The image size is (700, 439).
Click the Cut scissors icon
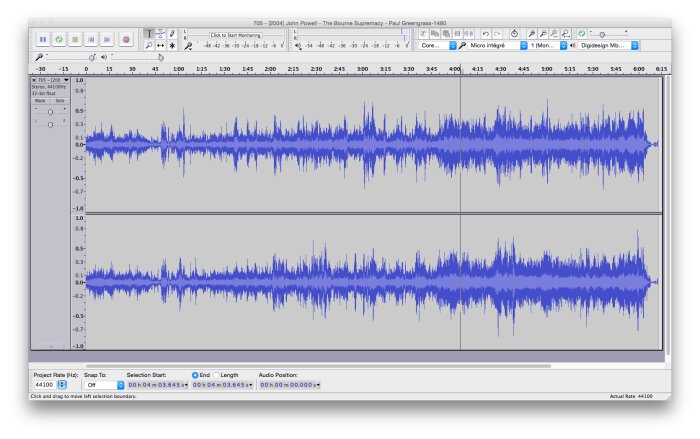[423, 33]
